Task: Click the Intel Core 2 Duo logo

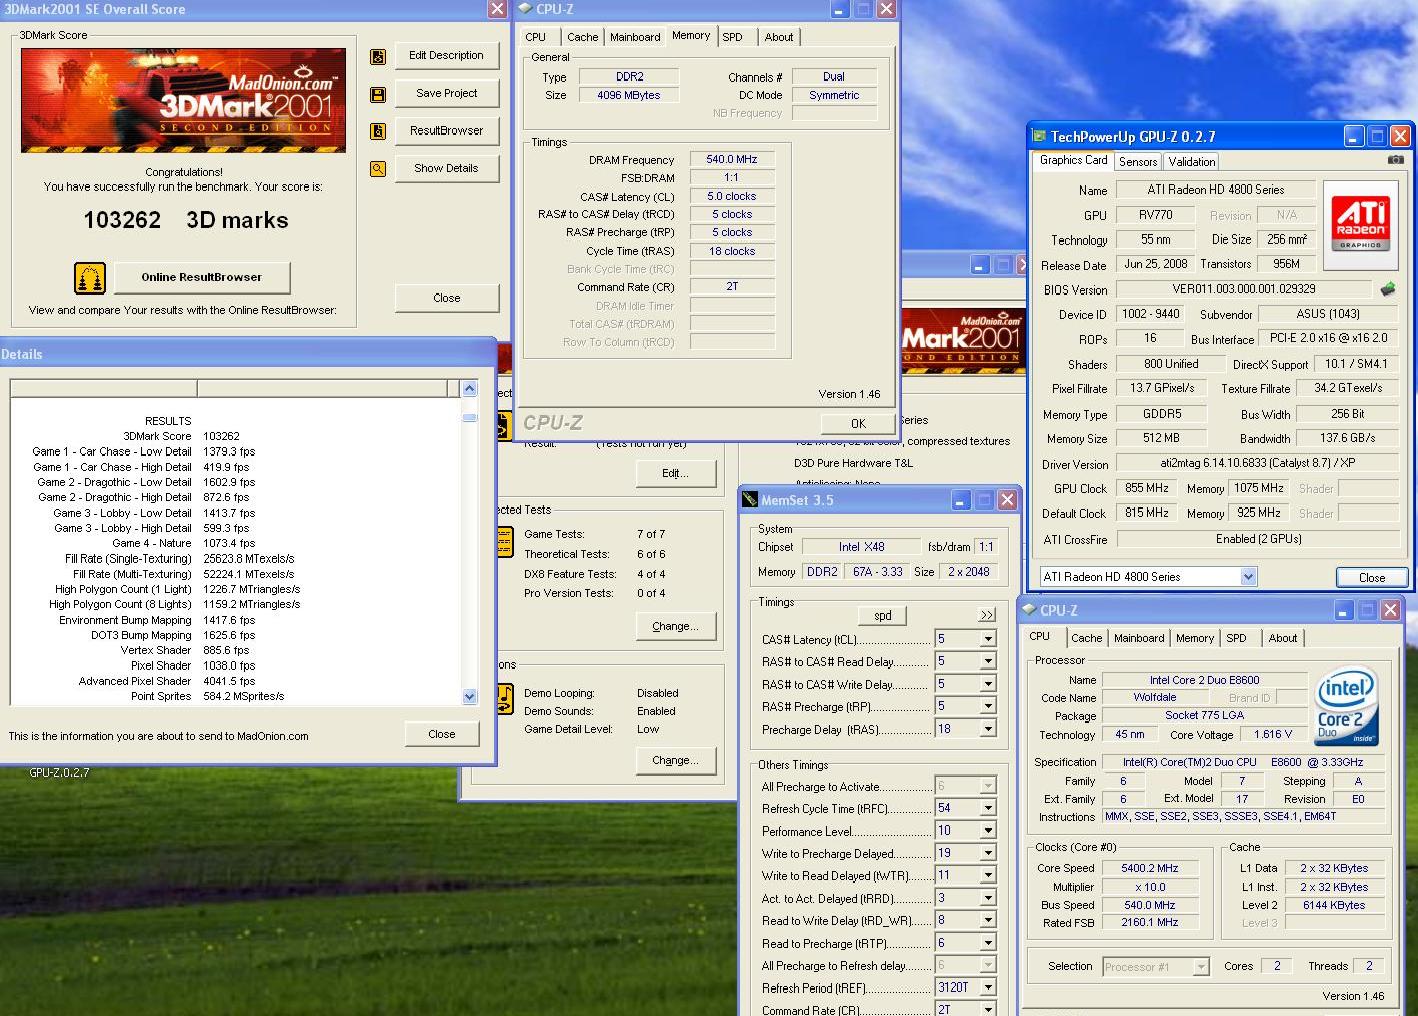Action: tap(1346, 706)
